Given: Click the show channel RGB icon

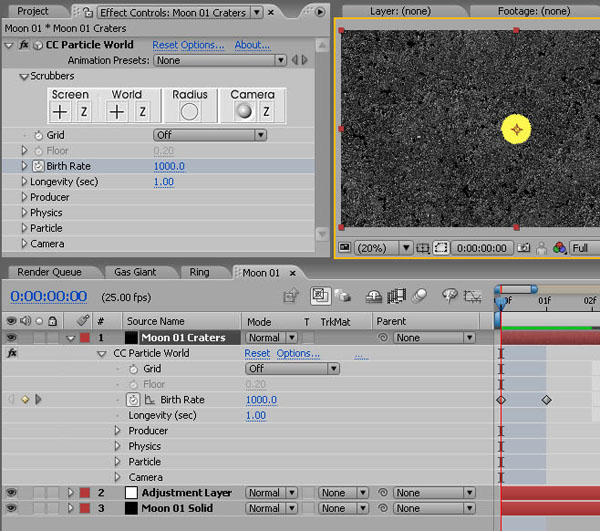Looking at the screenshot, I should click(x=559, y=248).
